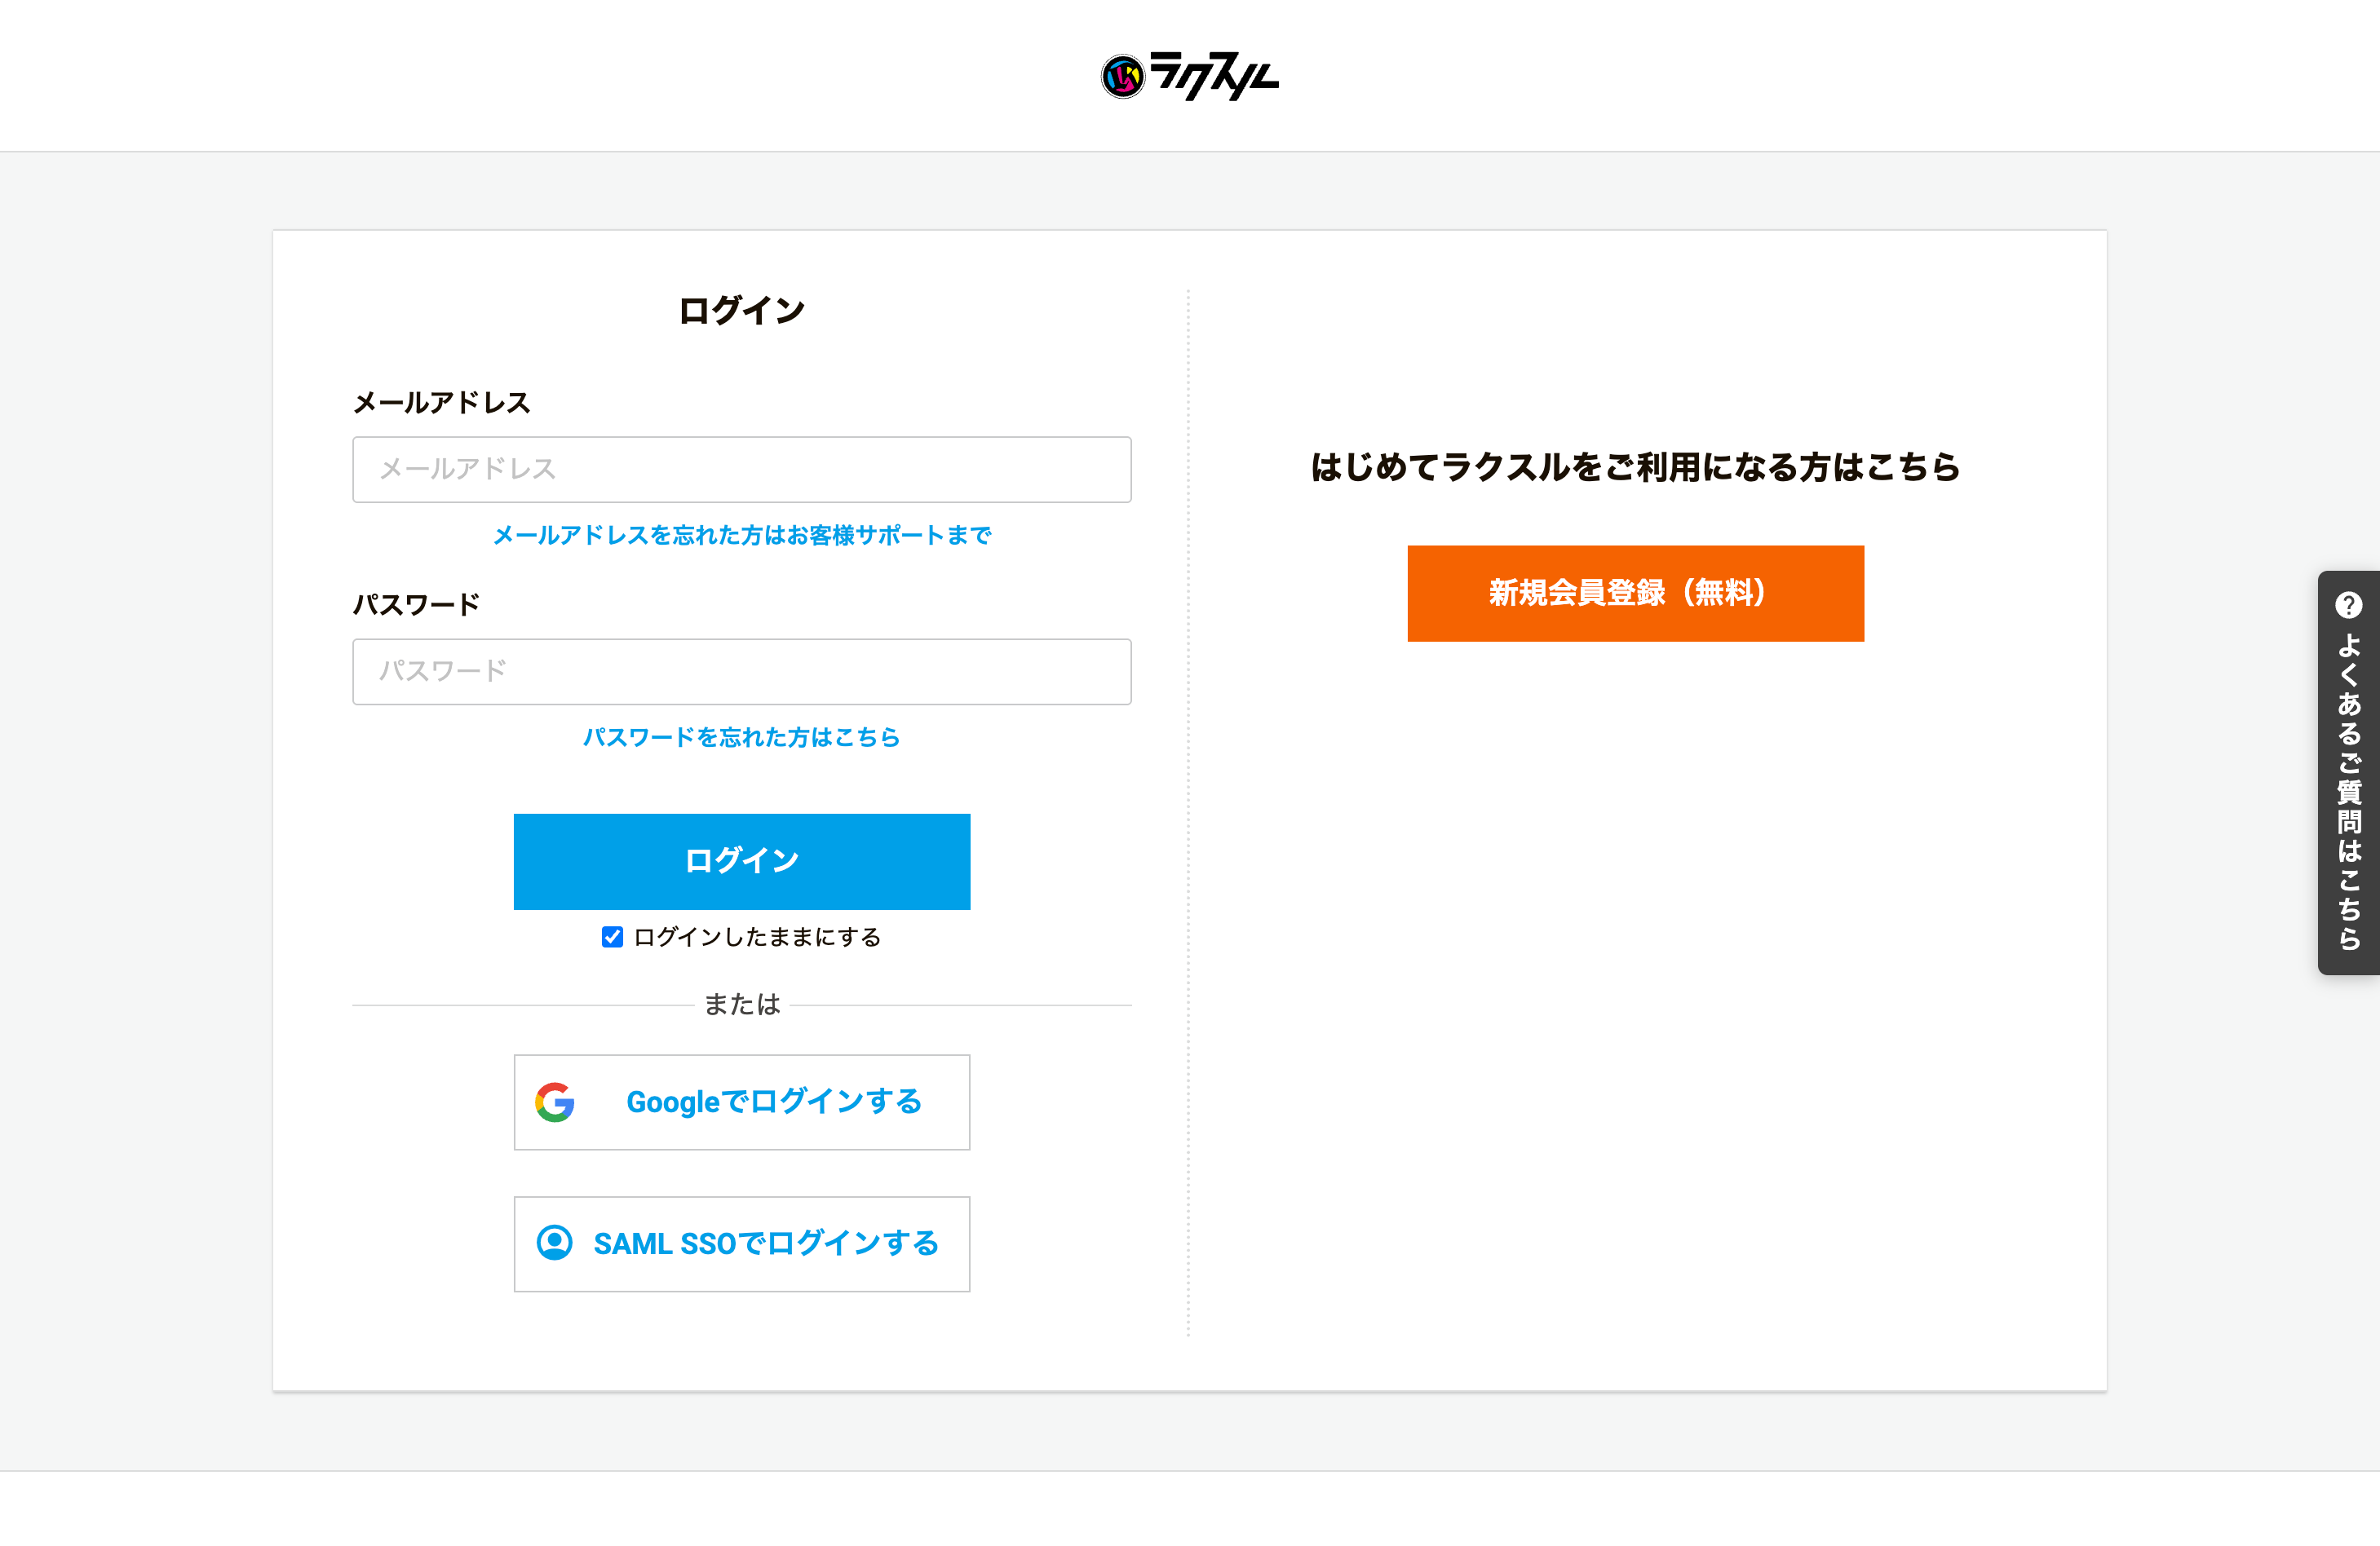Click the ログインしたままにする label text

point(757,937)
